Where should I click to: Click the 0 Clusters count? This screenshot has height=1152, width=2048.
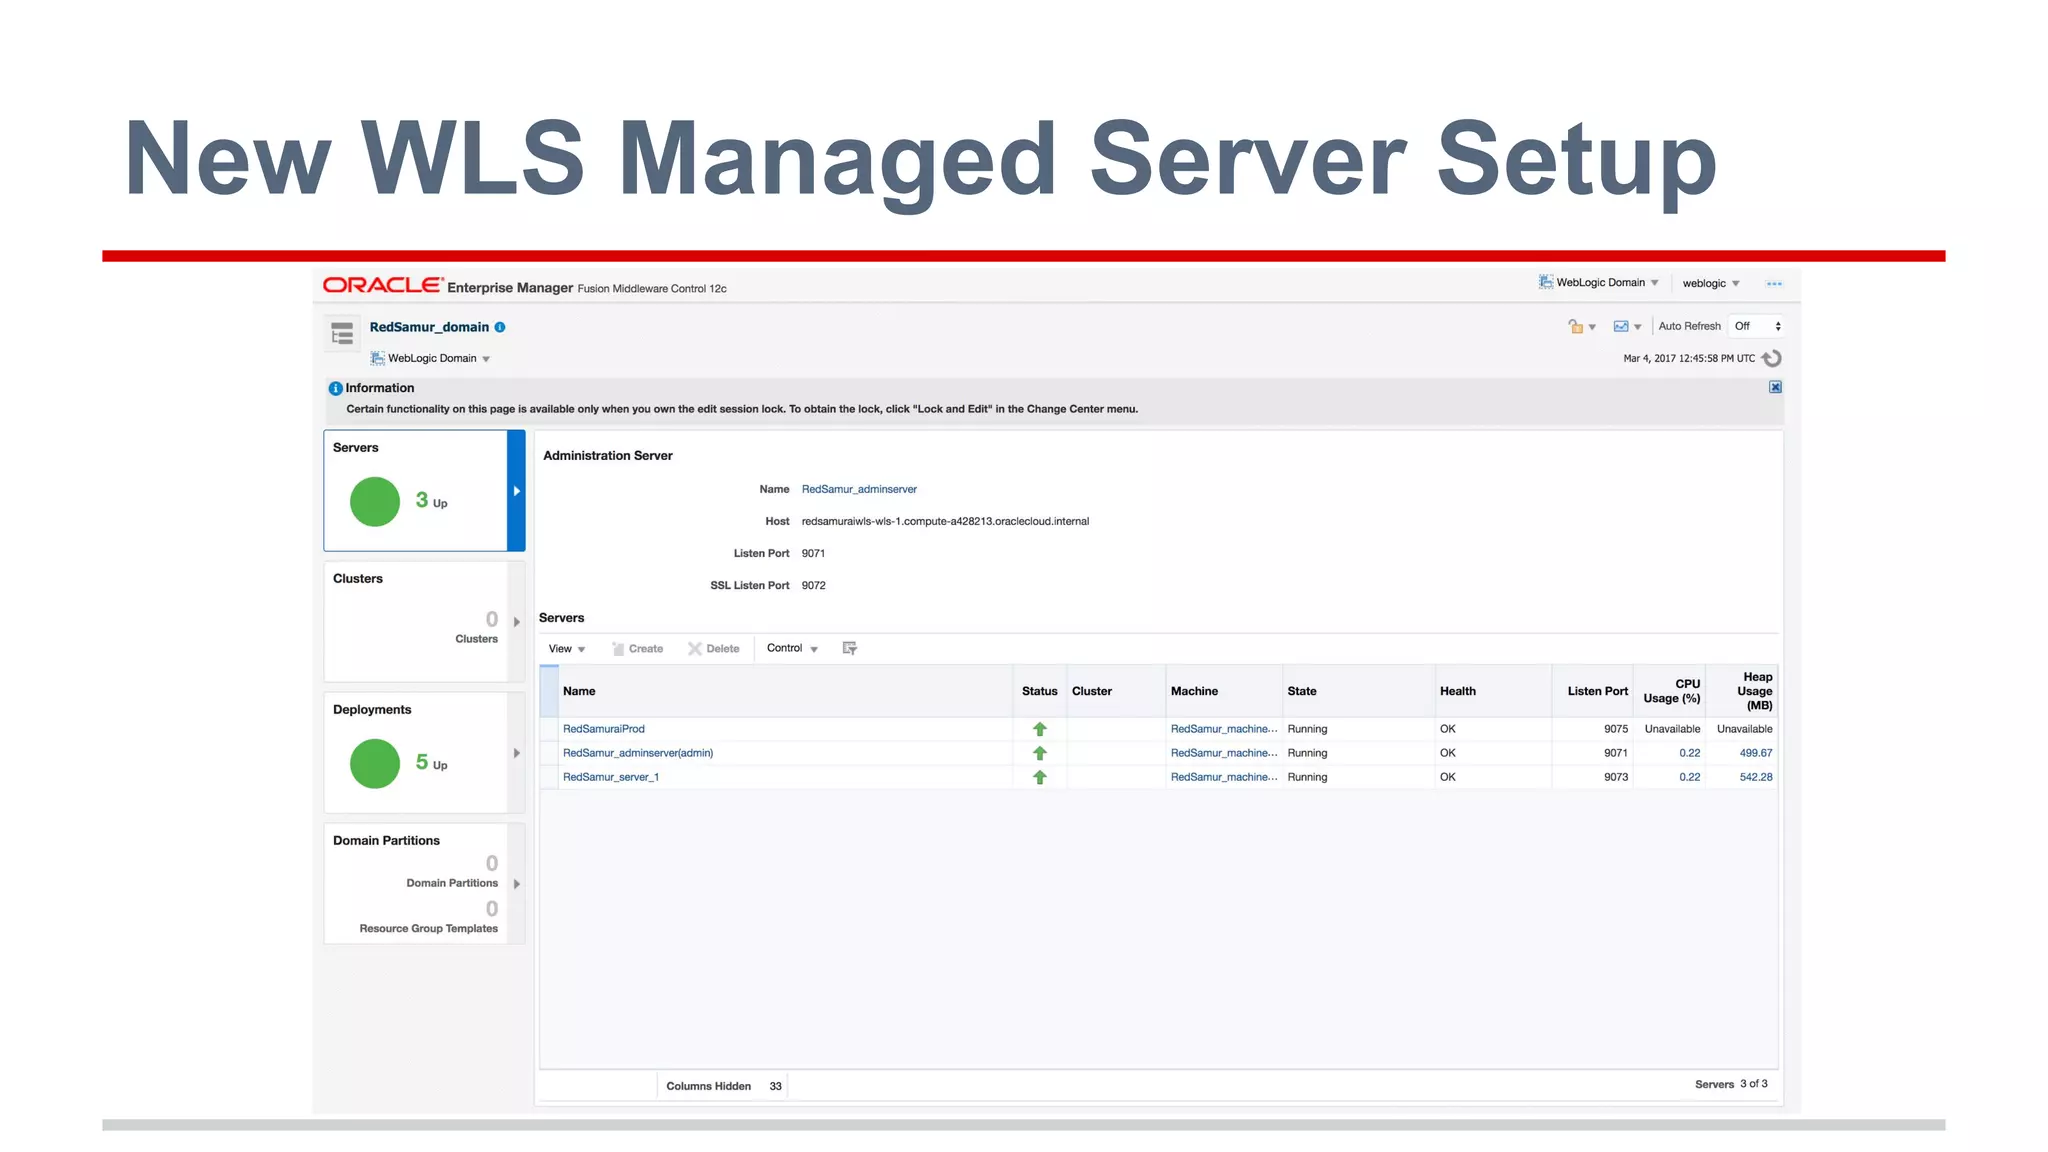pyautogui.click(x=491, y=620)
